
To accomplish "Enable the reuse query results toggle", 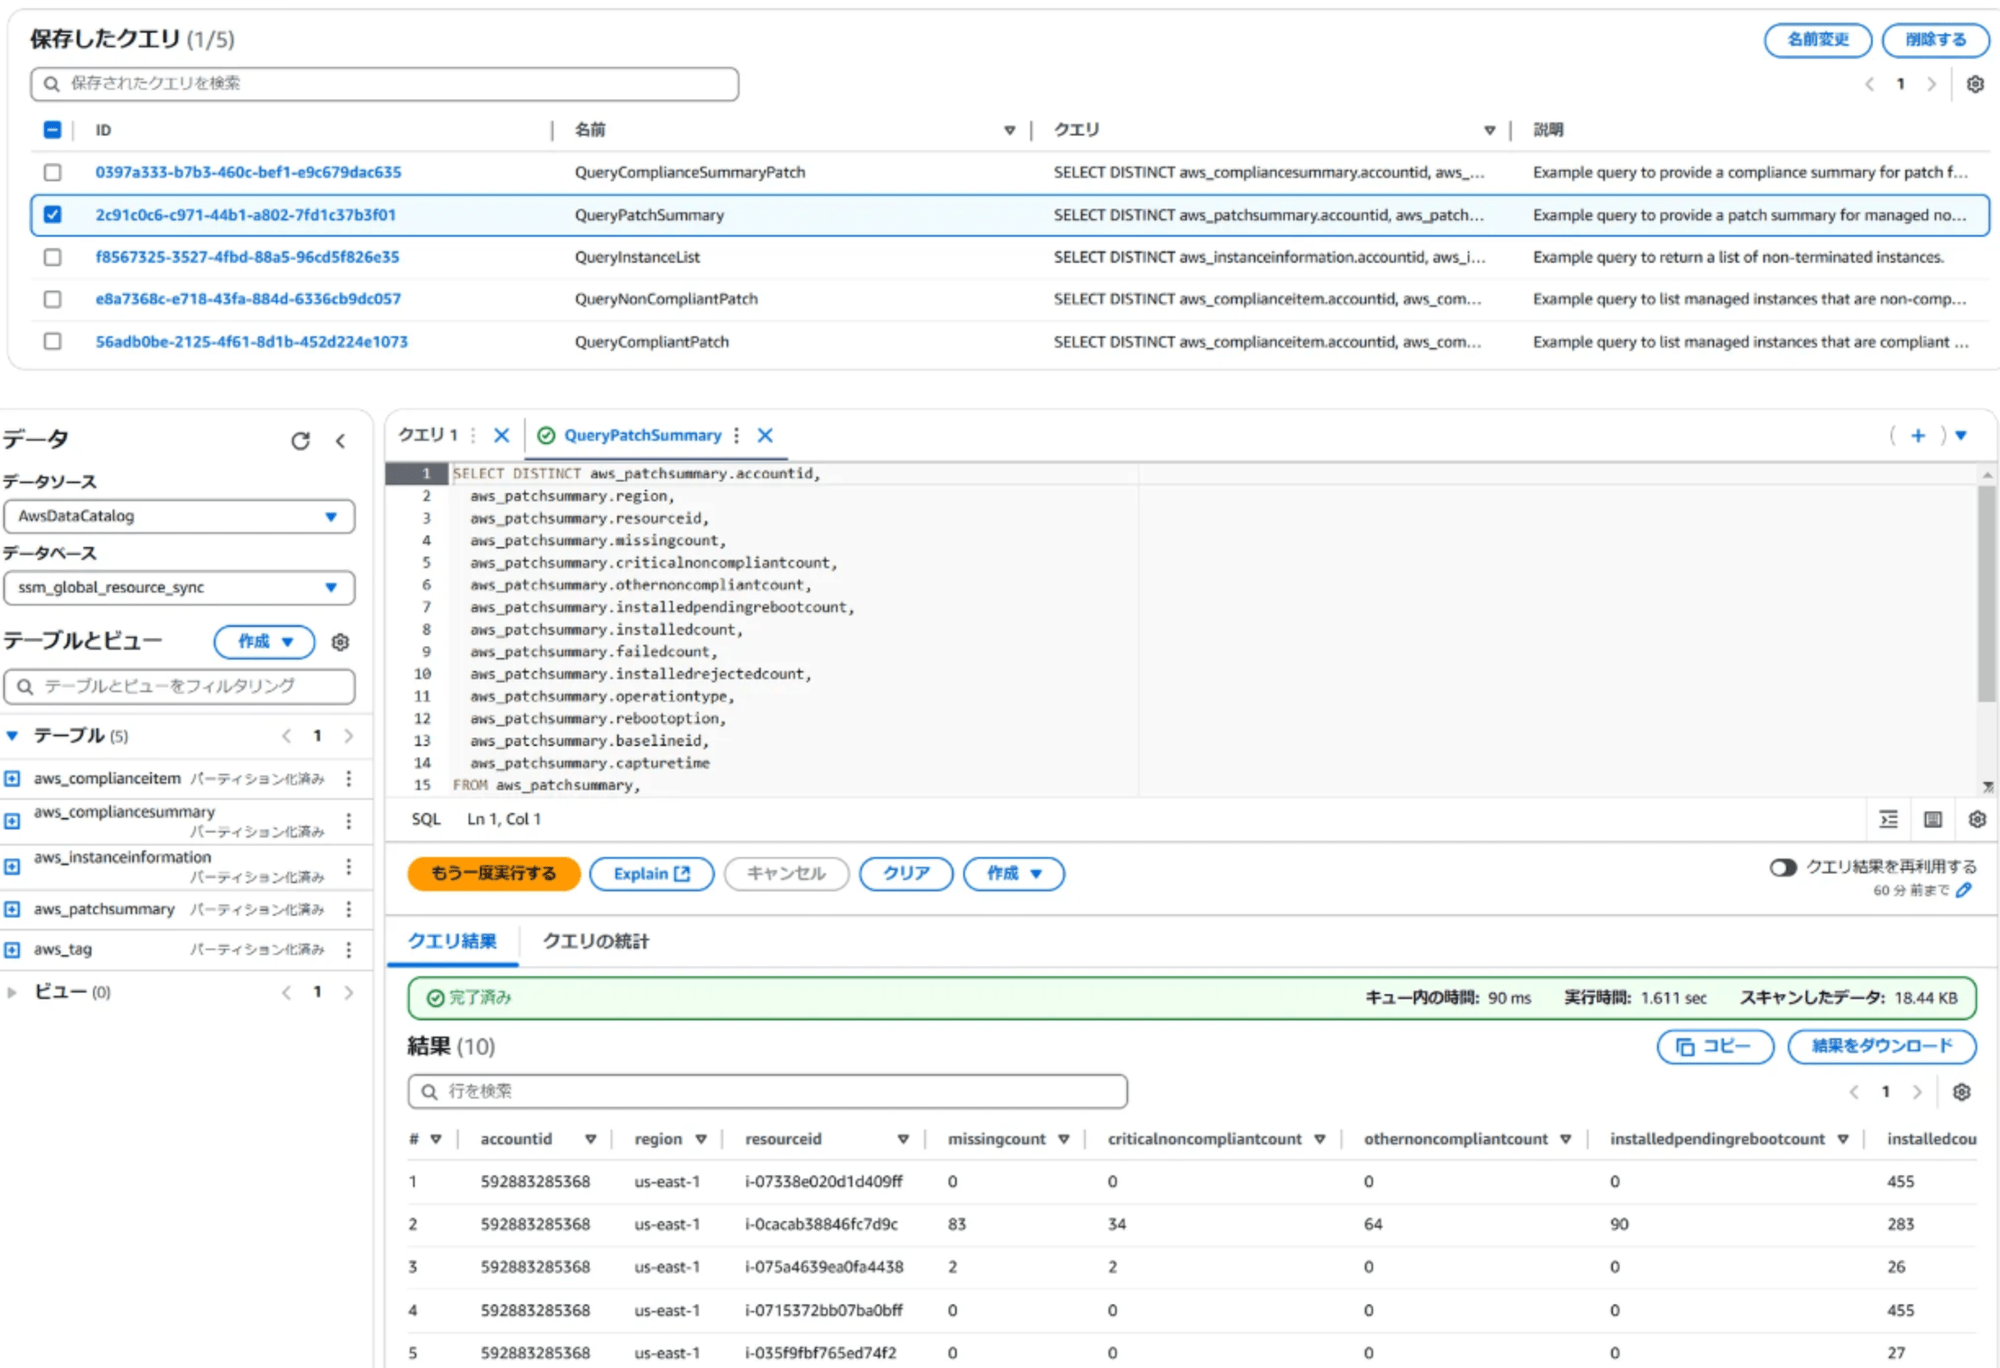I will tap(1783, 867).
